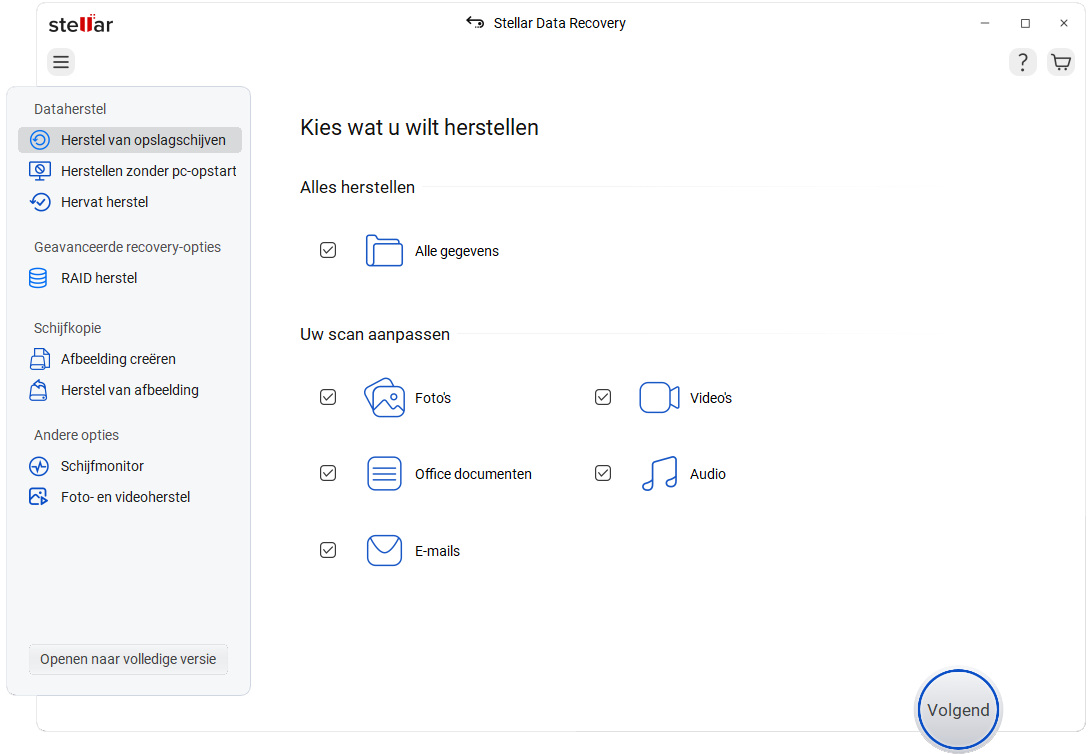The height and width of the screenshot is (754, 1092).
Task: Uncheck the Foto's checkbox
Action: pos(328,397)
